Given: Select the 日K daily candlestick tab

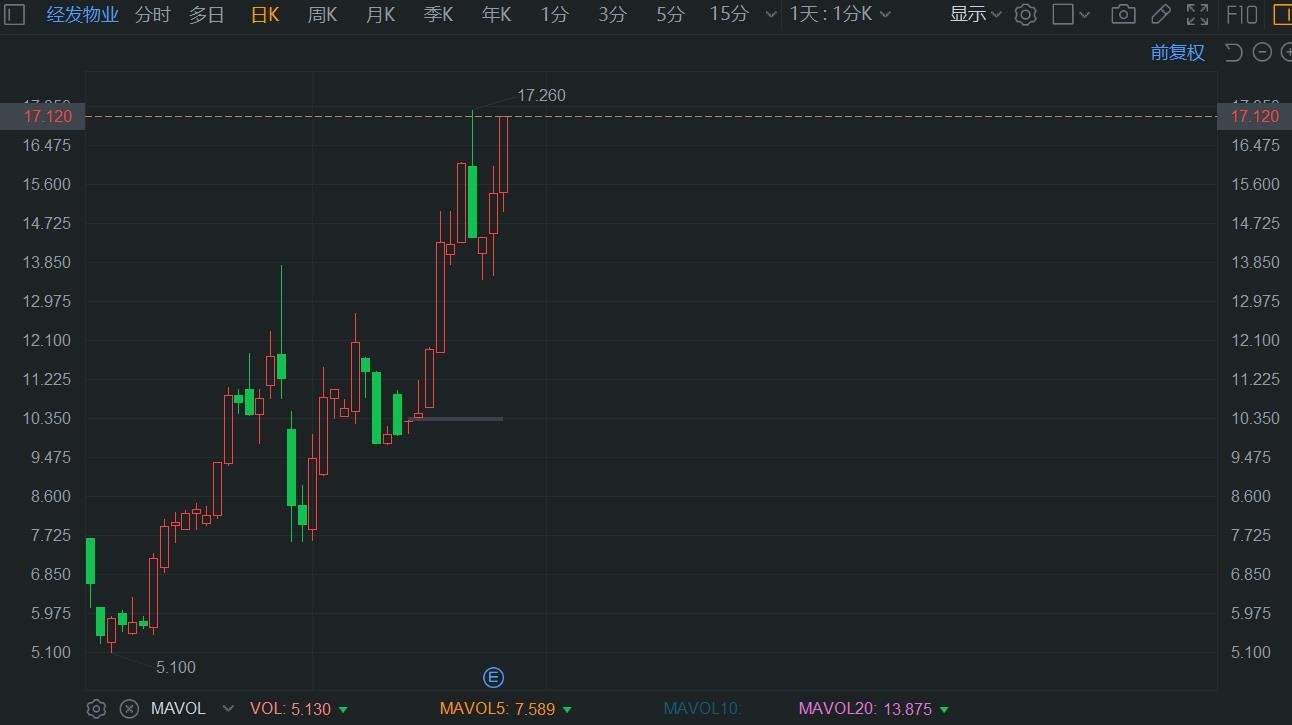Looking at the screenshot, I should tap(265, 14).
